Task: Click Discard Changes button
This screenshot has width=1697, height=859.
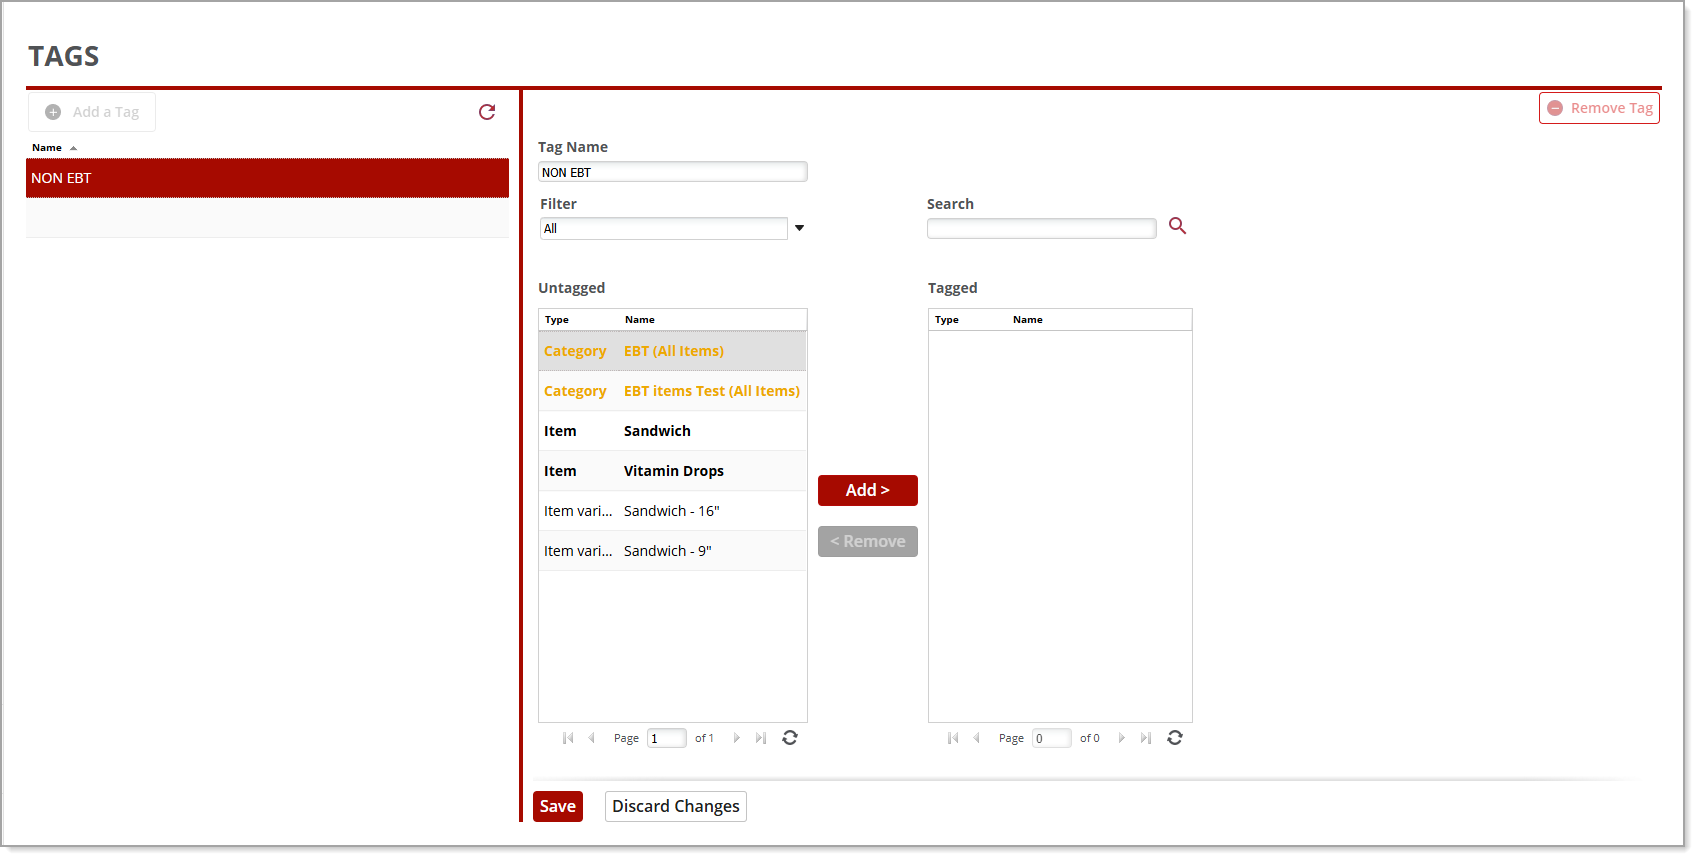Action: coord(676,806)
